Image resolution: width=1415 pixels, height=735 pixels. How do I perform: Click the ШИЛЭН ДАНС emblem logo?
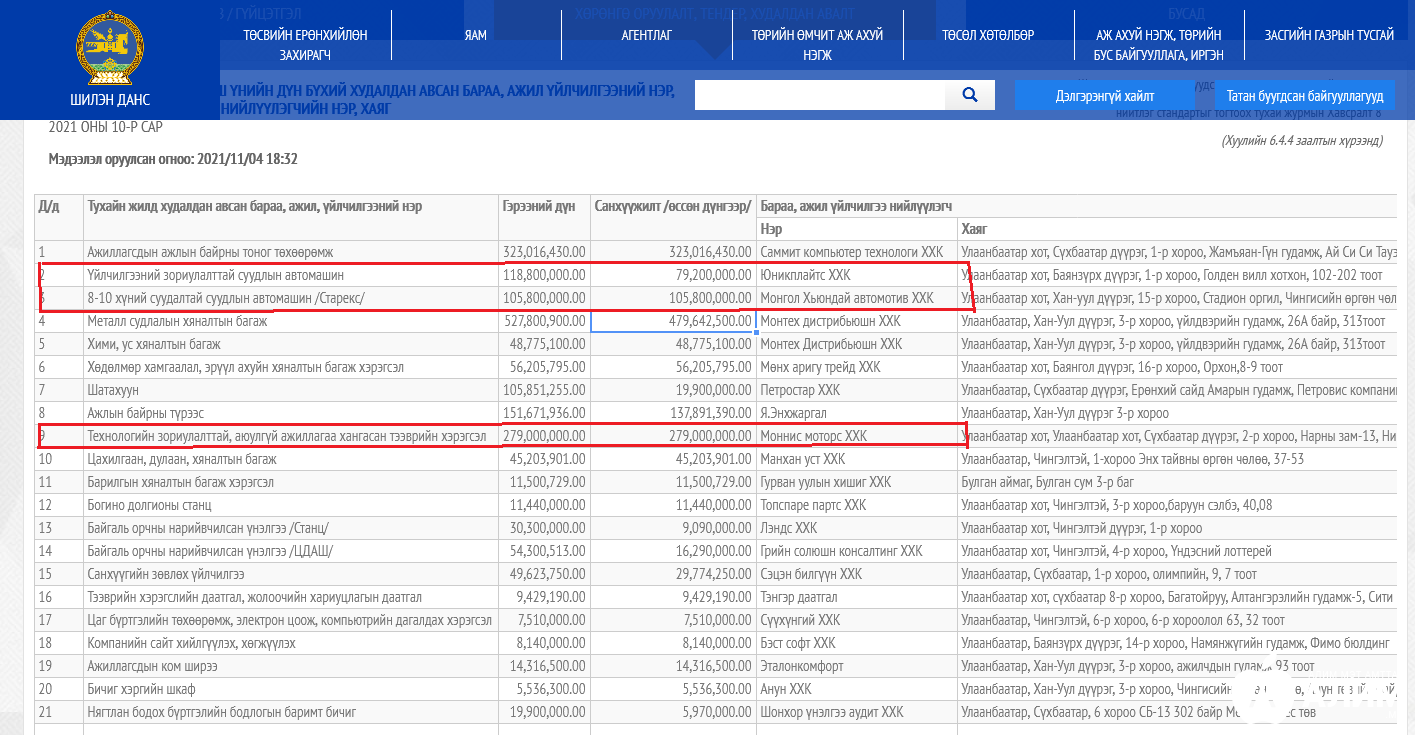tap(110, 48)
